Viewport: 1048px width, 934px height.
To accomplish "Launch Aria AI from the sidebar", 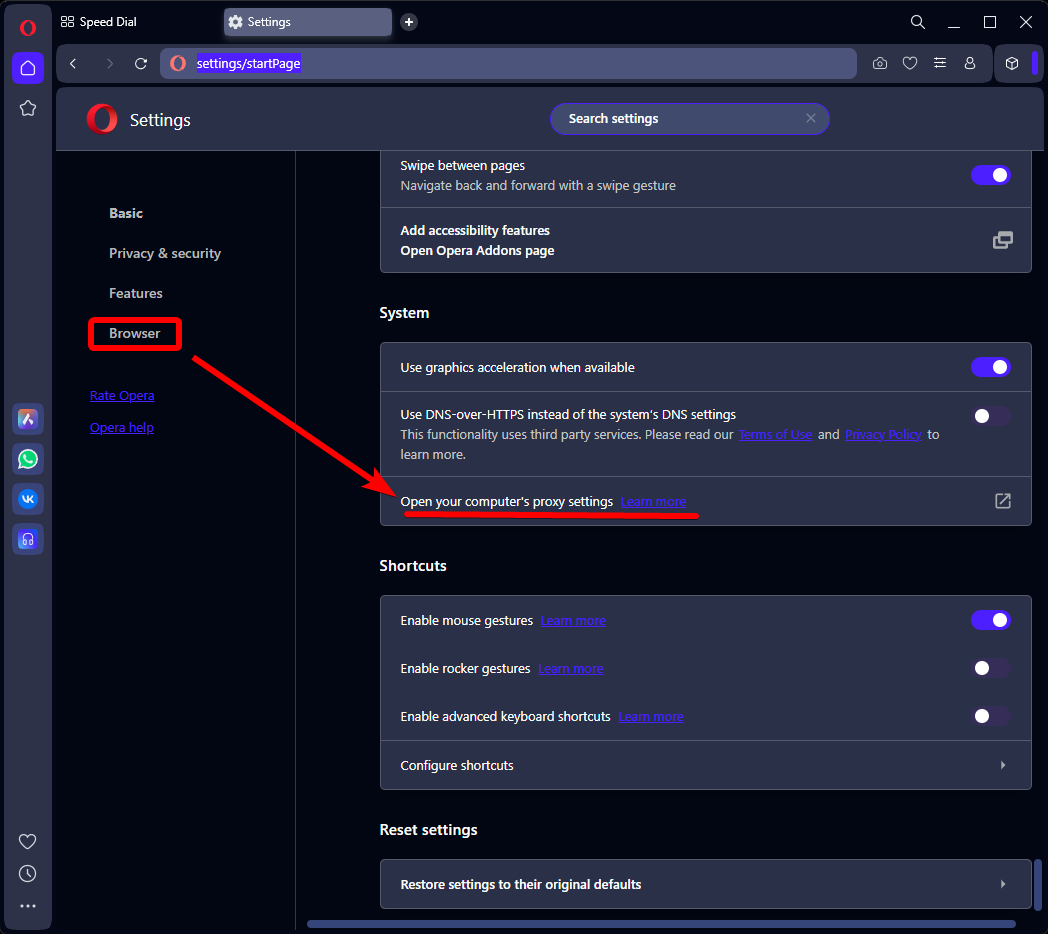I will [27, 419].
